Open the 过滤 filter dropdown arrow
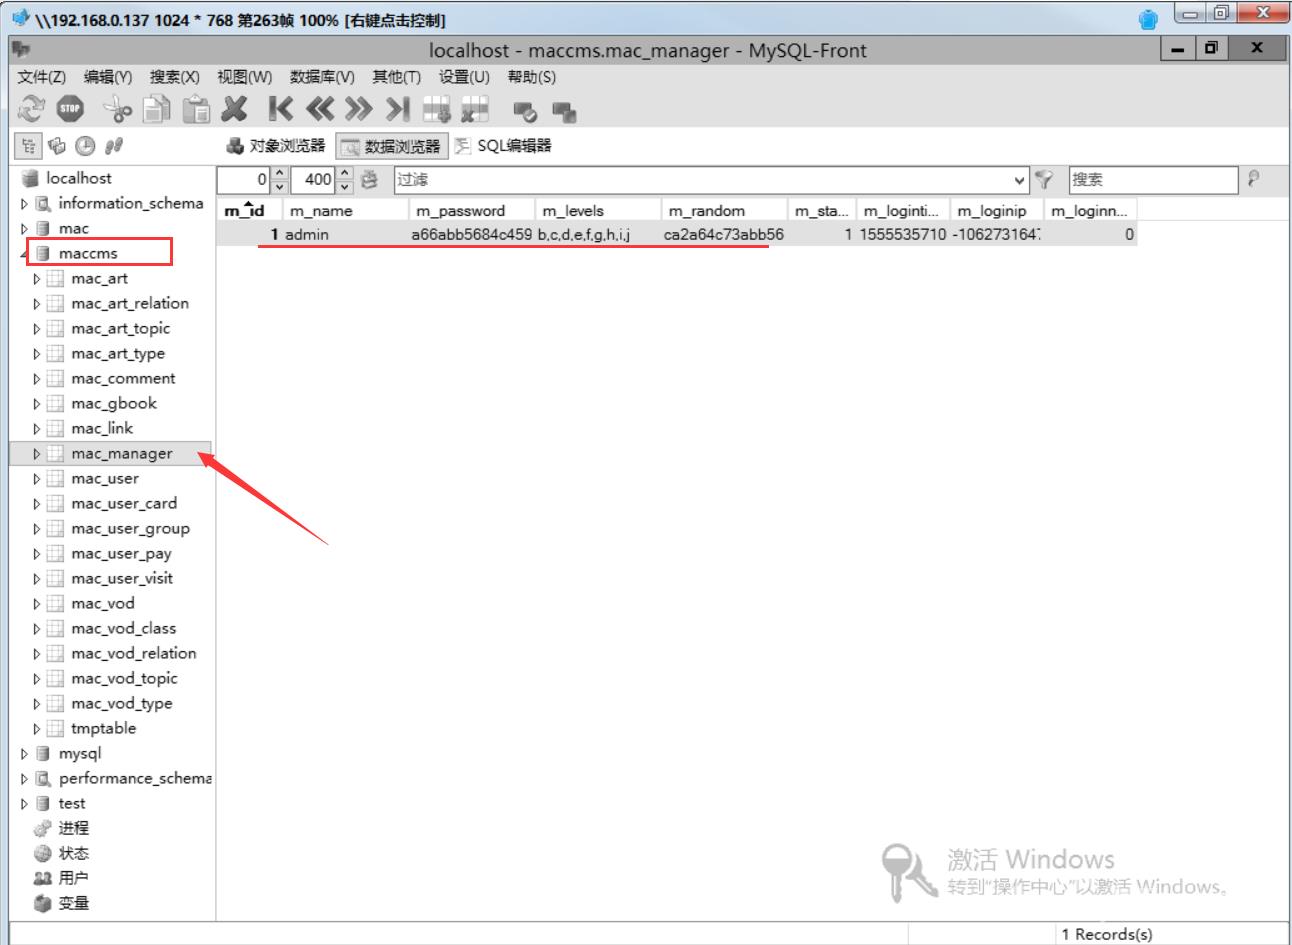 (1020, 180)
